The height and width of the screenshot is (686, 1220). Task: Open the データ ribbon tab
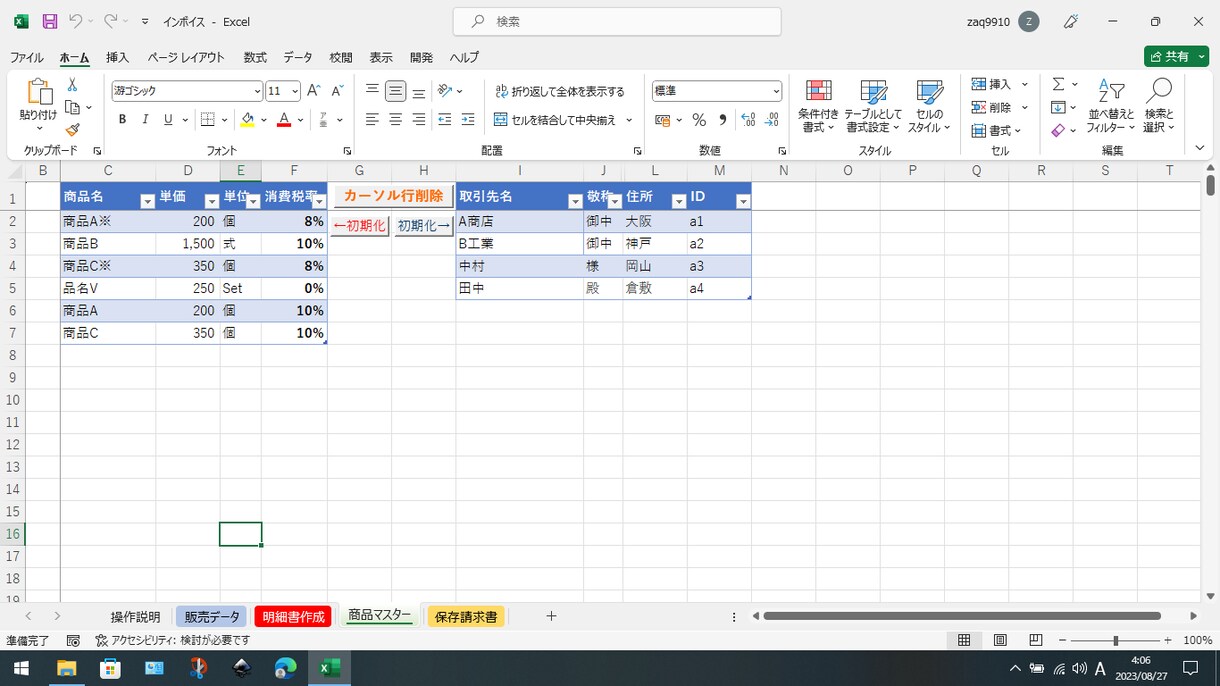tap(298, 57)
